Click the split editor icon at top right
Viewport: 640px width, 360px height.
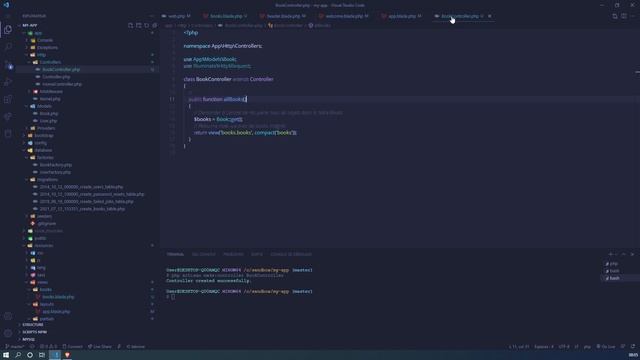(x=624, y=16)
